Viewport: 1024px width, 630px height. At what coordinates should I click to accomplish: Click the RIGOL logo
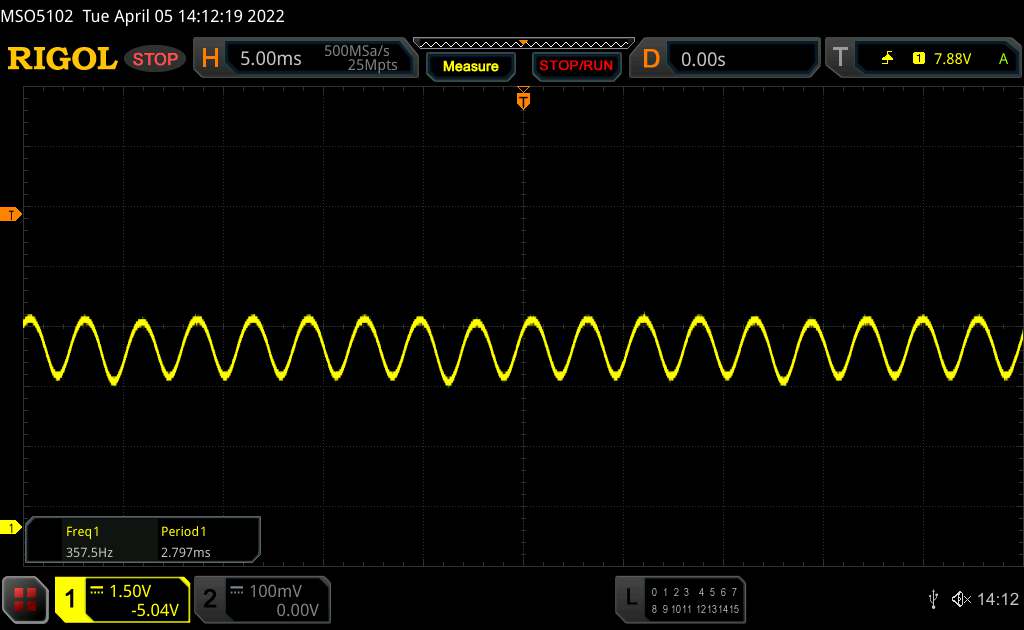click(62, 59)
